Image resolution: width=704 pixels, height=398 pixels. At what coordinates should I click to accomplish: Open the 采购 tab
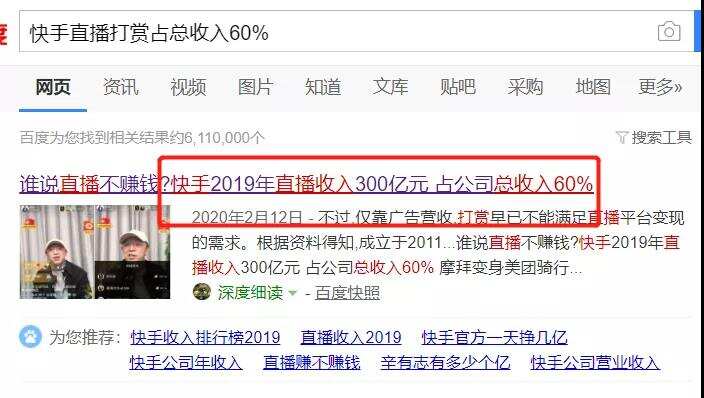coord(525,87)
